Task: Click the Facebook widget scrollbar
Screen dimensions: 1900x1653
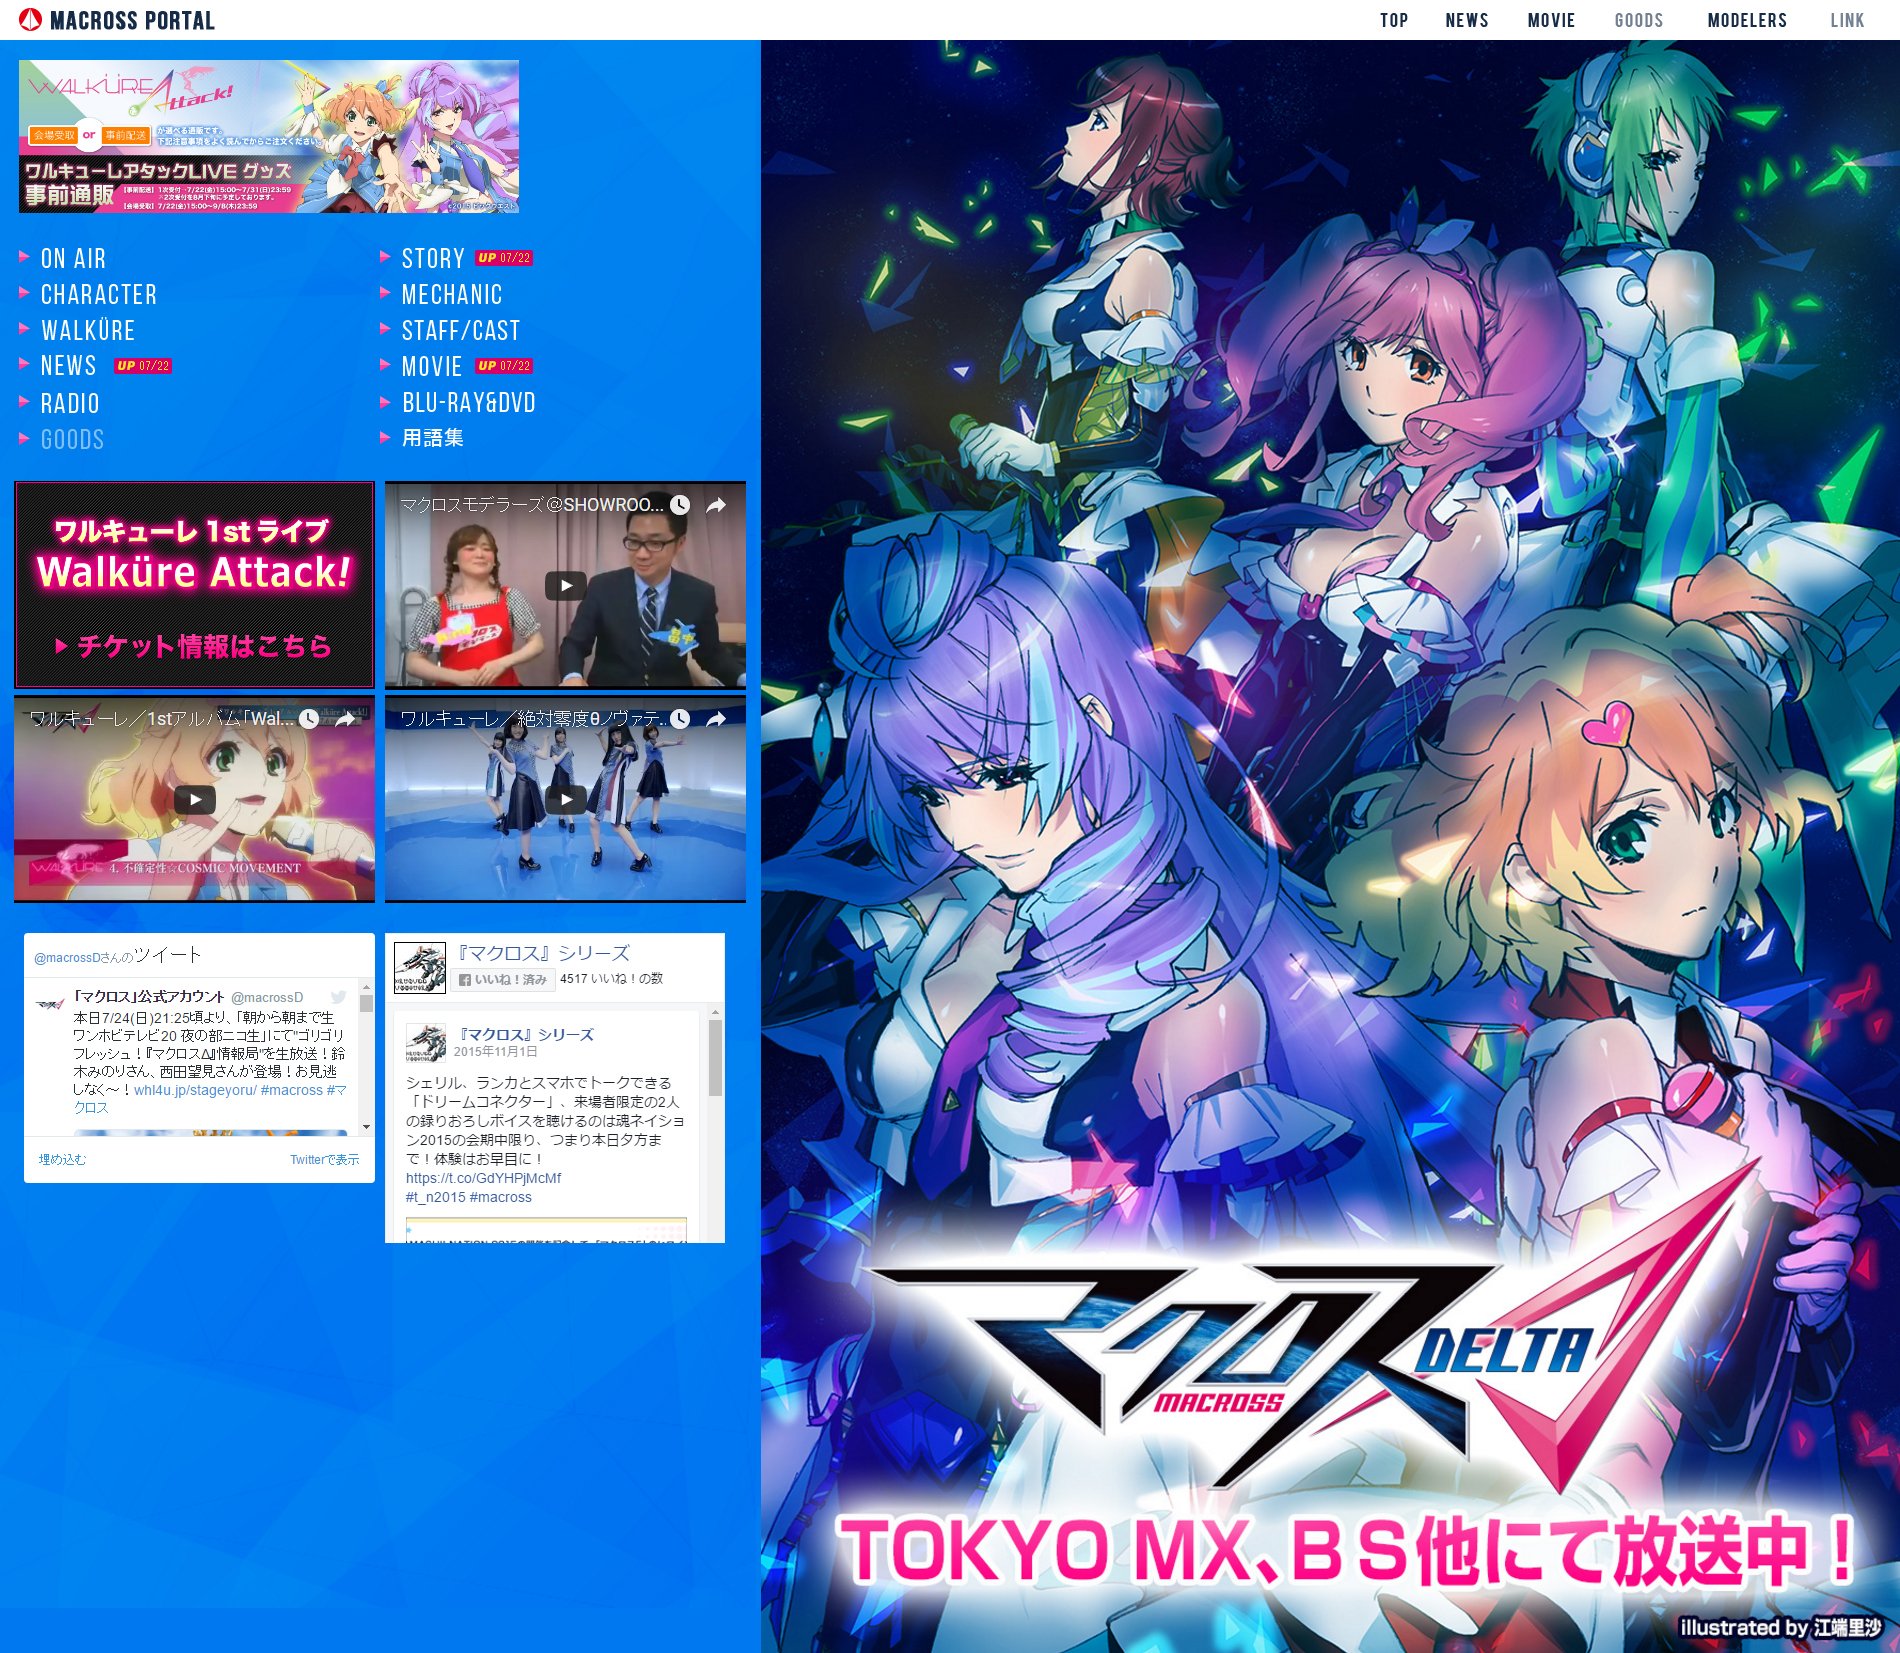Action: [x=715, y=1058]
